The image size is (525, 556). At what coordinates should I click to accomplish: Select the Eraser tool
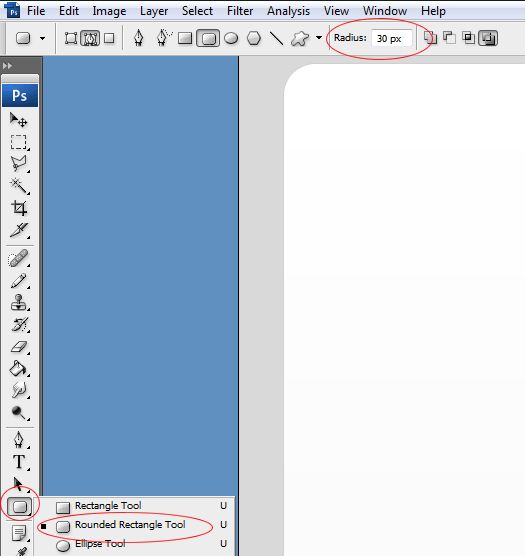pos(19,347)
